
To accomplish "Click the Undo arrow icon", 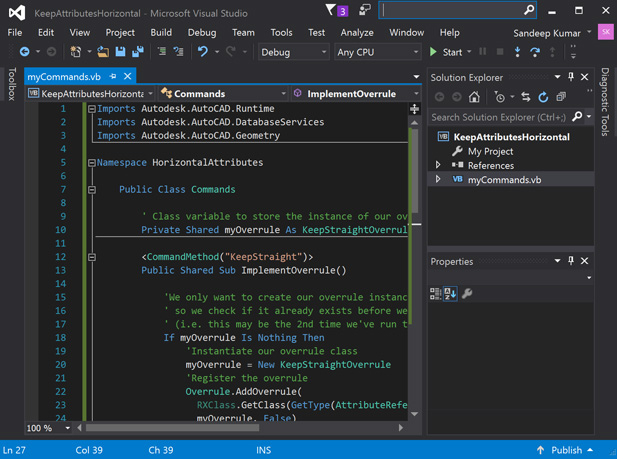I will pyautogui.click(x=203, y=52).
